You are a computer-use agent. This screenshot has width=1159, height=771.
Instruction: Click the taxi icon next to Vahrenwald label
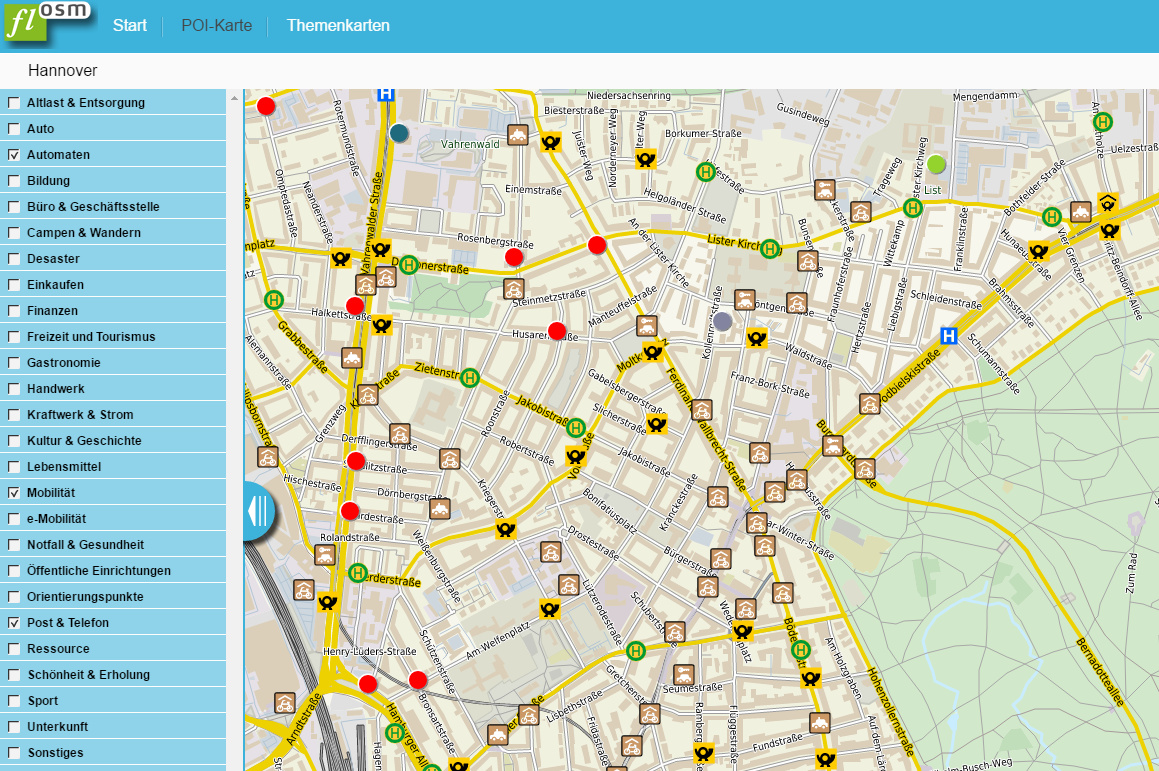(x=518, y=135)
